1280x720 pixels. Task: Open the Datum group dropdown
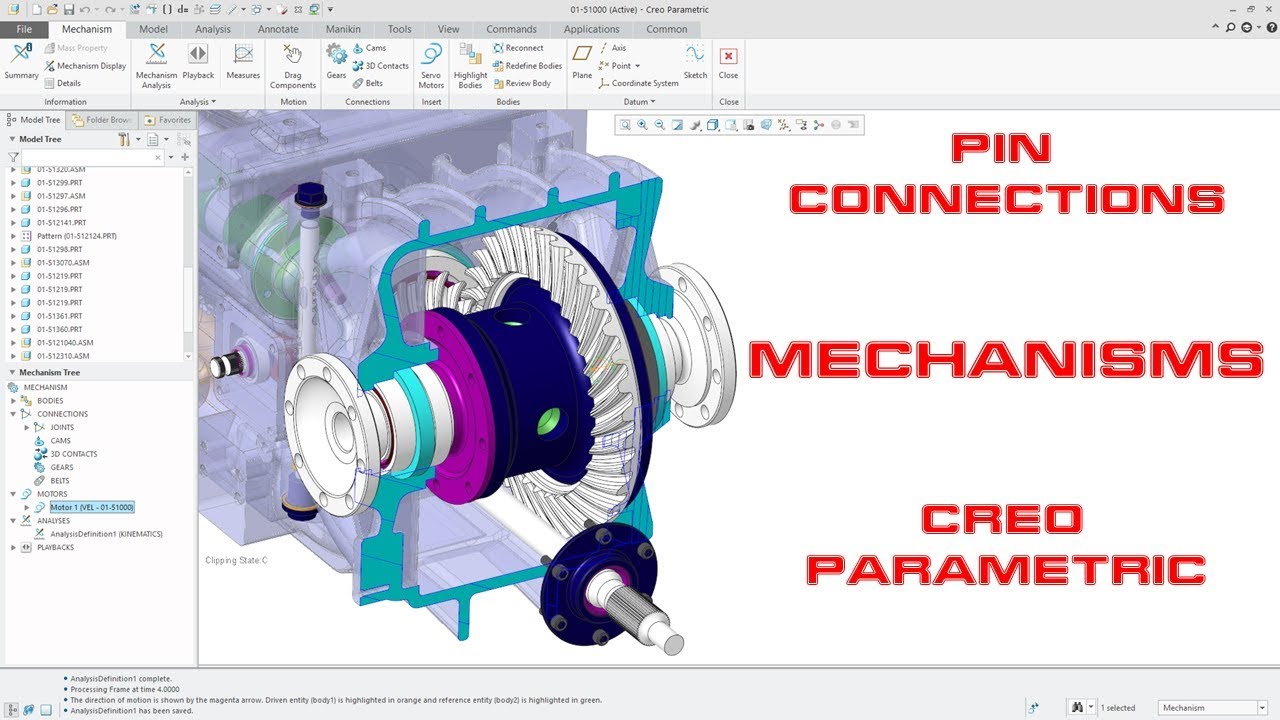click(639, 102)
